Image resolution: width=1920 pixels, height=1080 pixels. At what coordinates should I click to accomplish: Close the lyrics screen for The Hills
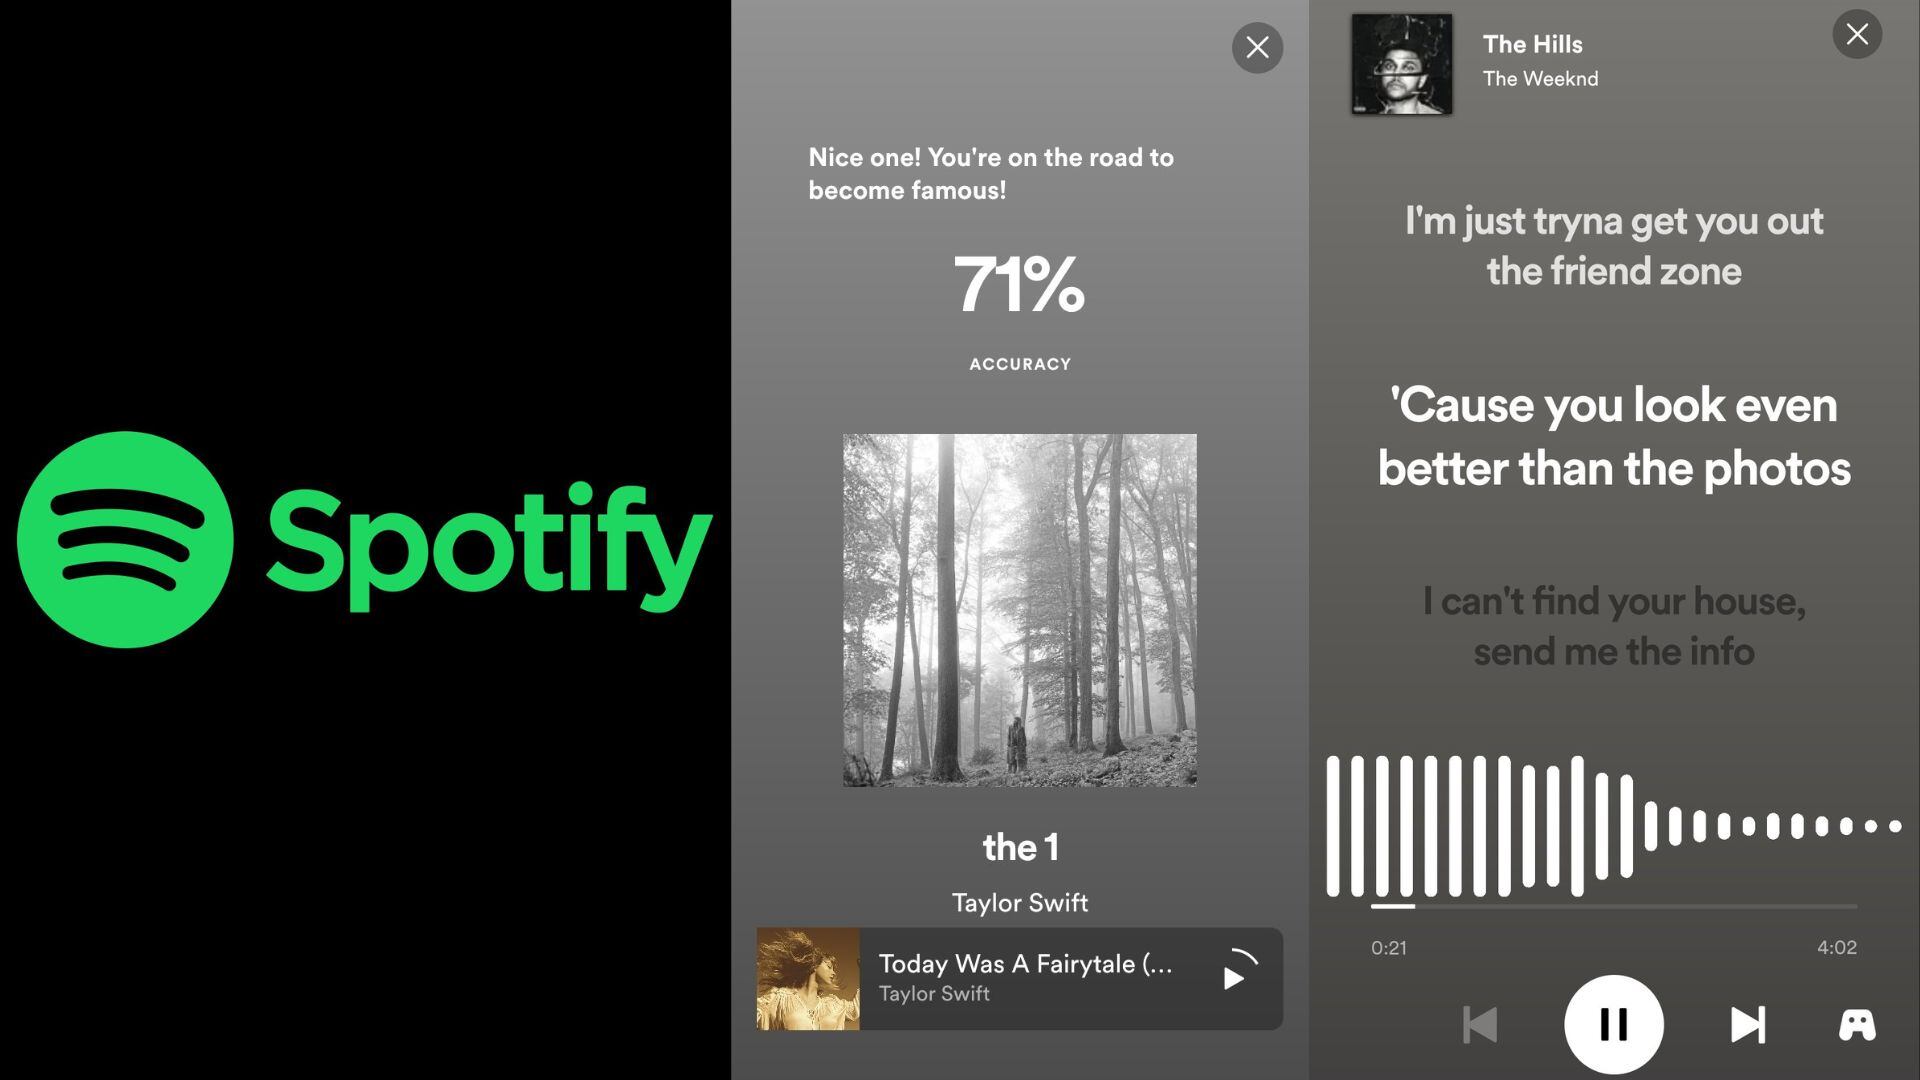point(1857,34)
